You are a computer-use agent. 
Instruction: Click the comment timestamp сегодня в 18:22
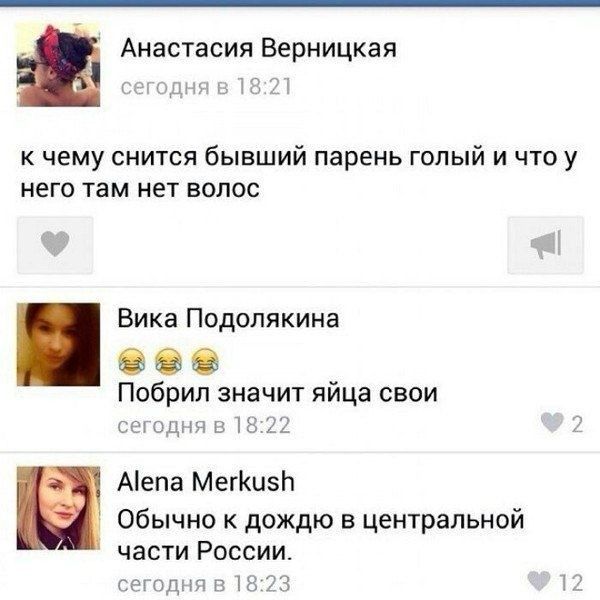(204, 426)
